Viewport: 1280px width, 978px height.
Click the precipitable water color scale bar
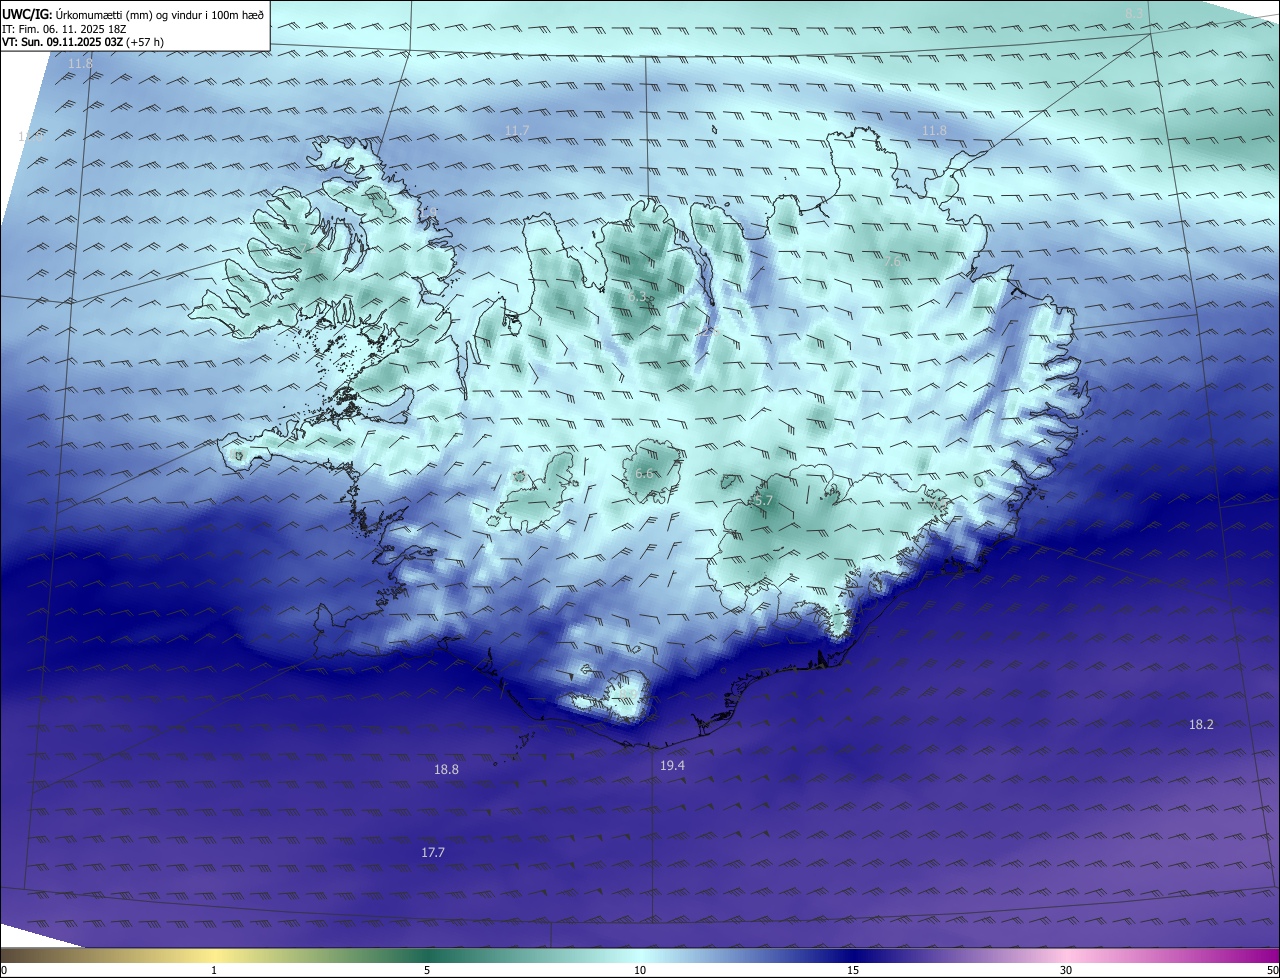pyautogui.click(x=640, y=955)
